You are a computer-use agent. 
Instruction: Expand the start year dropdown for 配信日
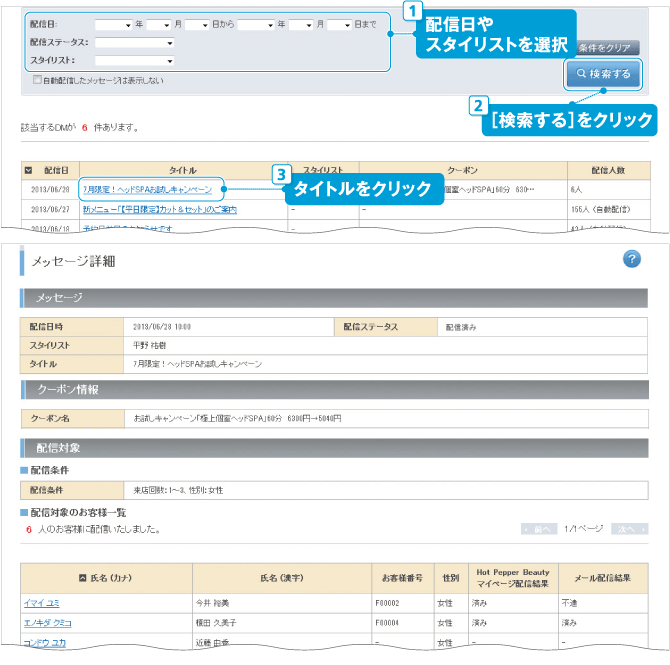pos(113,24)
